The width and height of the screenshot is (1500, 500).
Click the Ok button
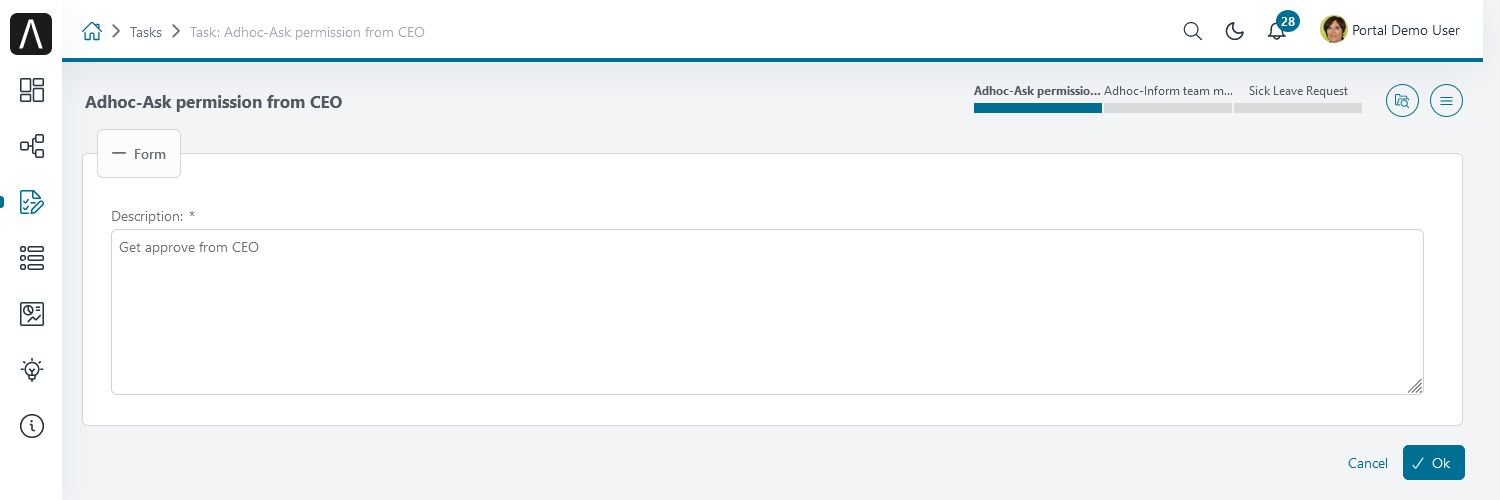[x=1433, y=462]
